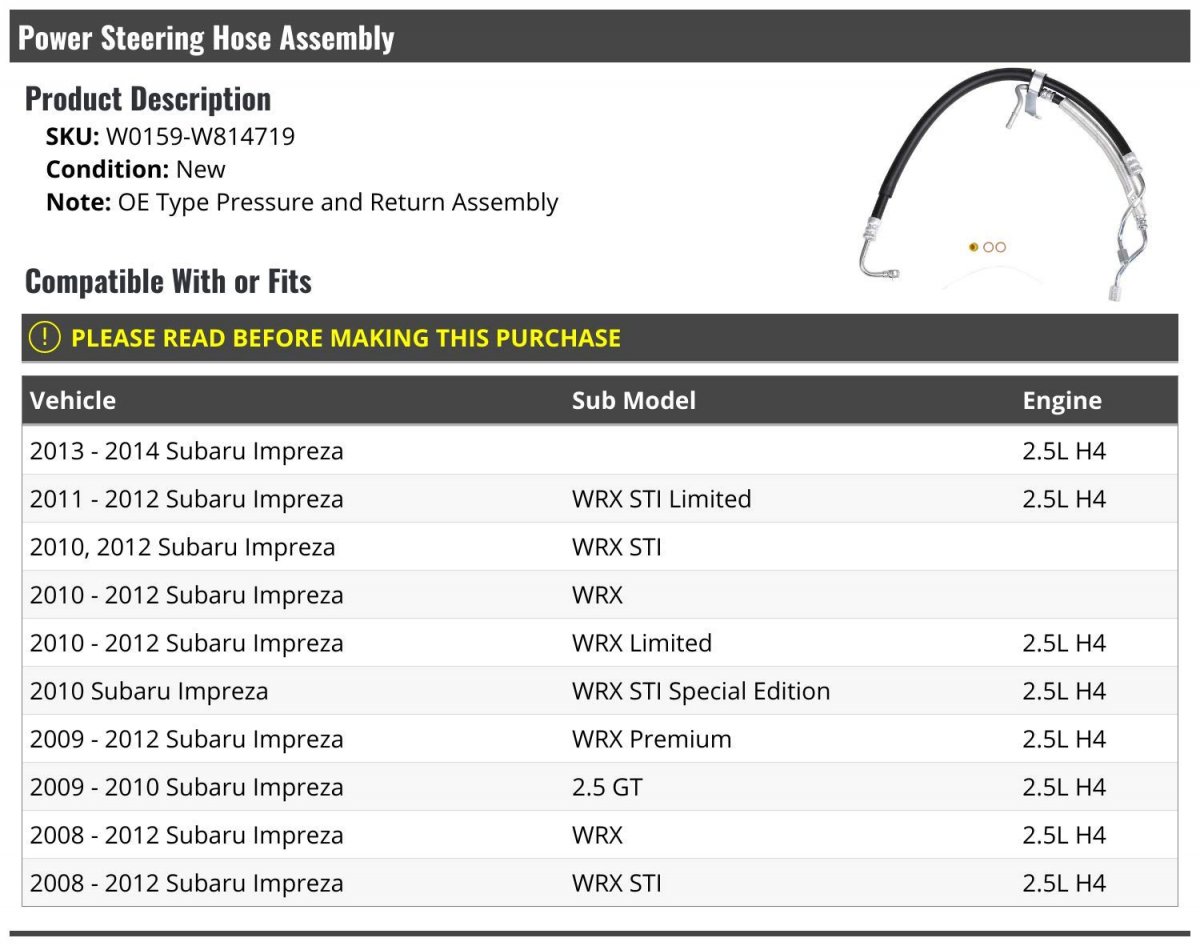Click the Sub Model column header
The height and width of the screenshot is (946, 1200).
tap(634, 401)
